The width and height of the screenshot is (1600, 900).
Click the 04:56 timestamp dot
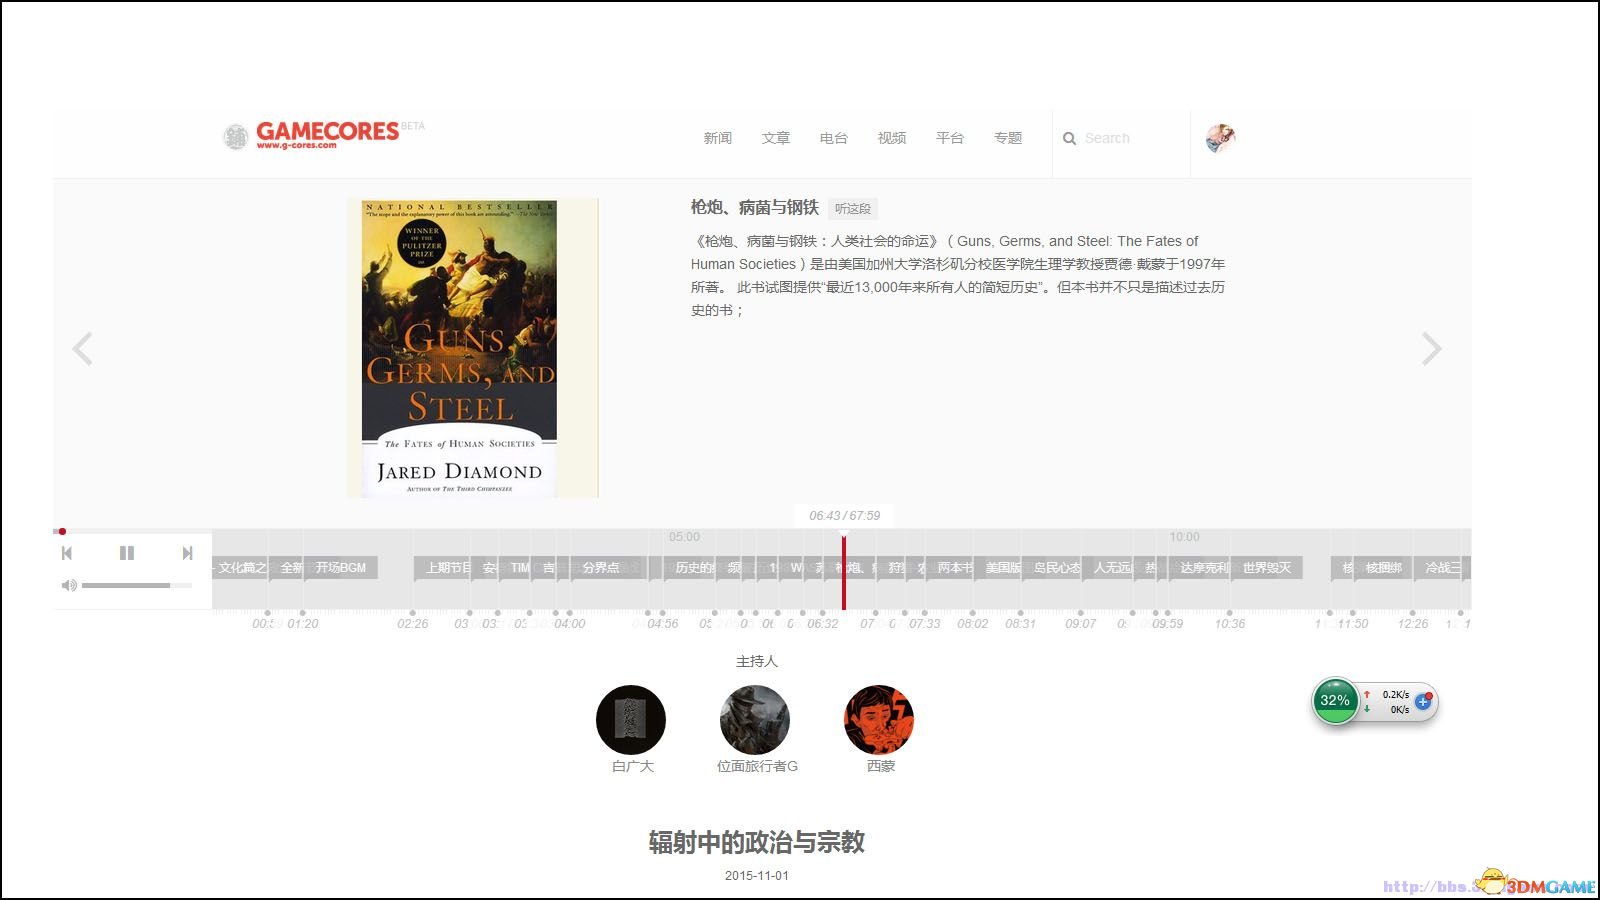point(662,612)
